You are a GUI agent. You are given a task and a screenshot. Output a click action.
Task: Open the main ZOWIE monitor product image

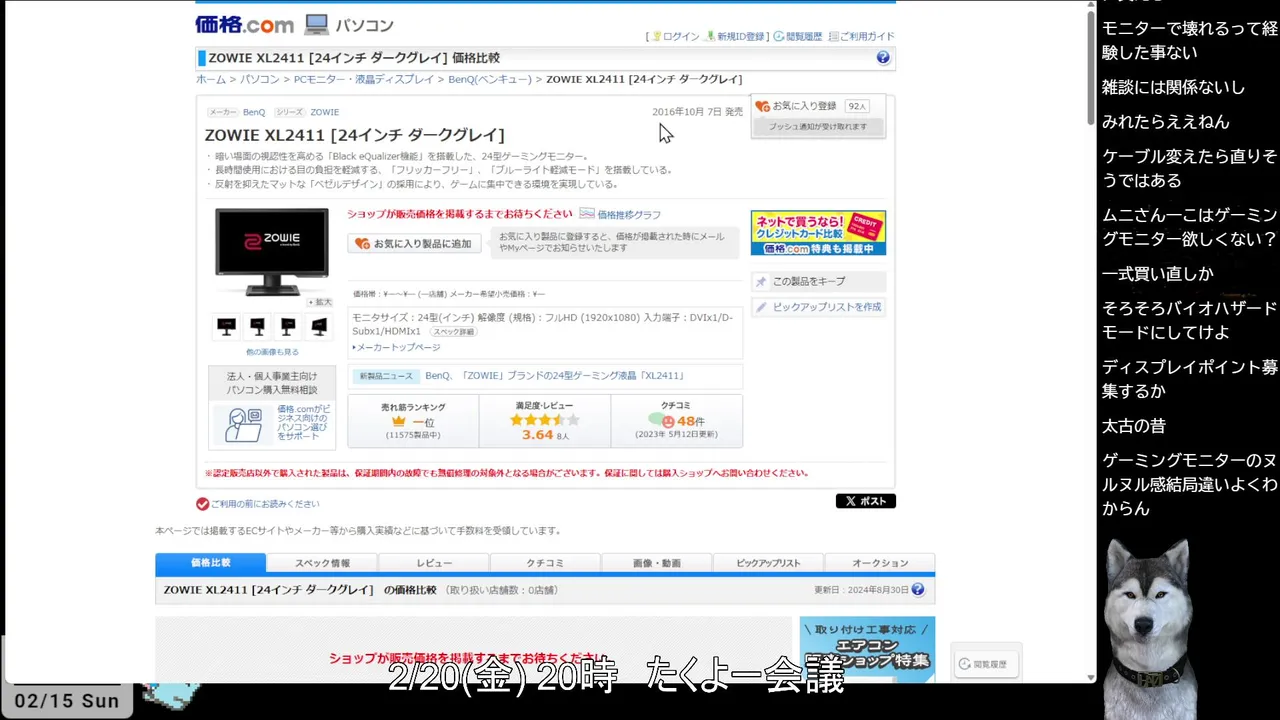pos(272,250)
